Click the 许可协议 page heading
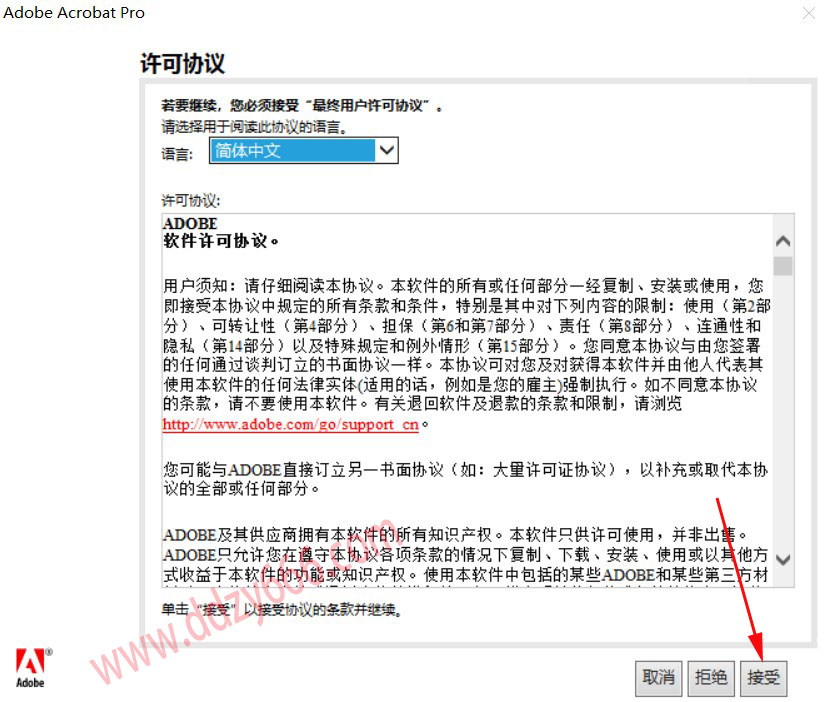 point(182,63)
